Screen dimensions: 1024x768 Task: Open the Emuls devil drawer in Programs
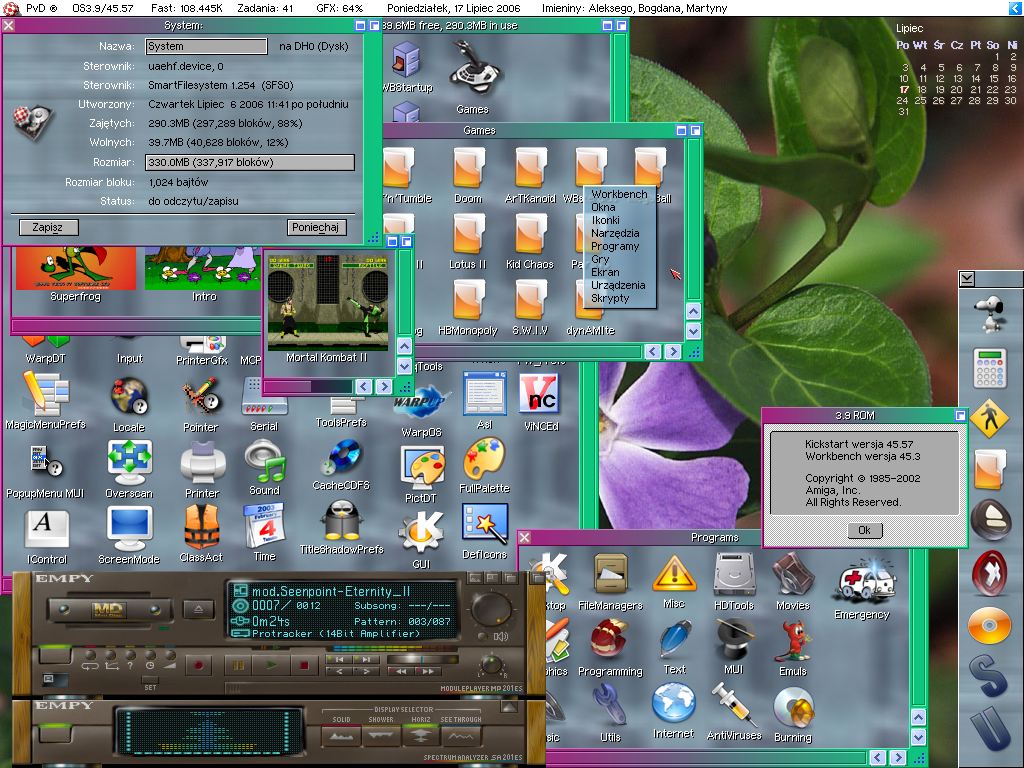(793, 641)
